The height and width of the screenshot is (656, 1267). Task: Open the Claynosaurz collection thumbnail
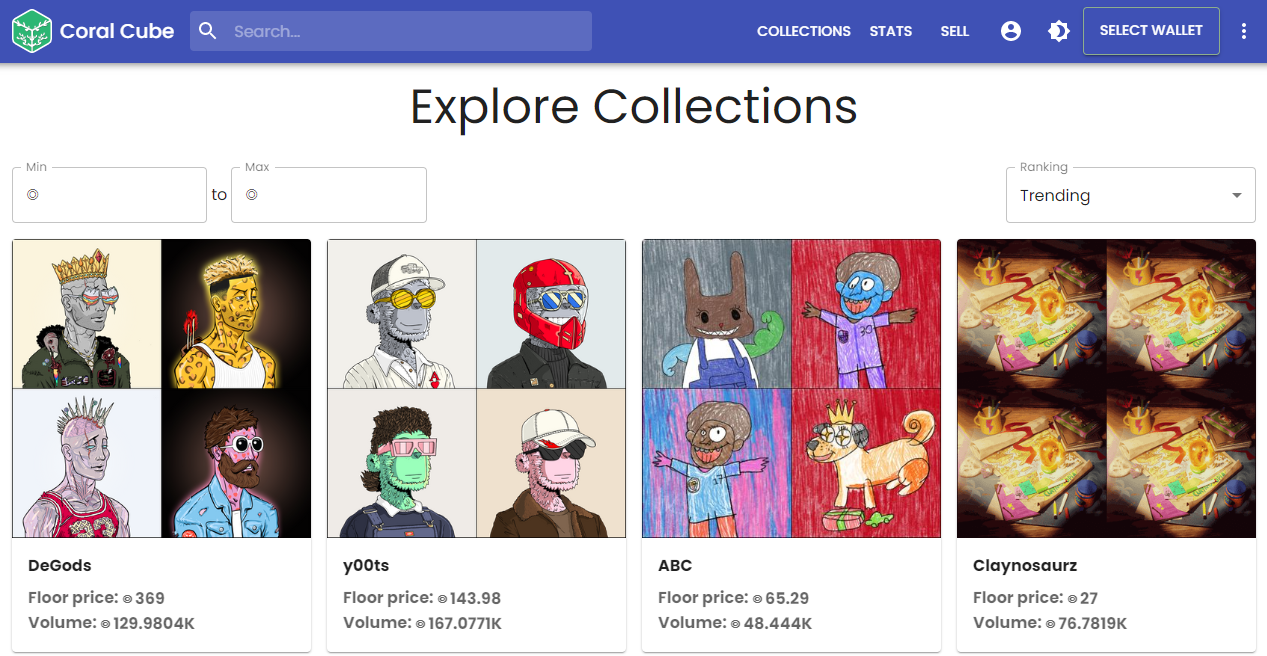click(x=1106, y=388)
